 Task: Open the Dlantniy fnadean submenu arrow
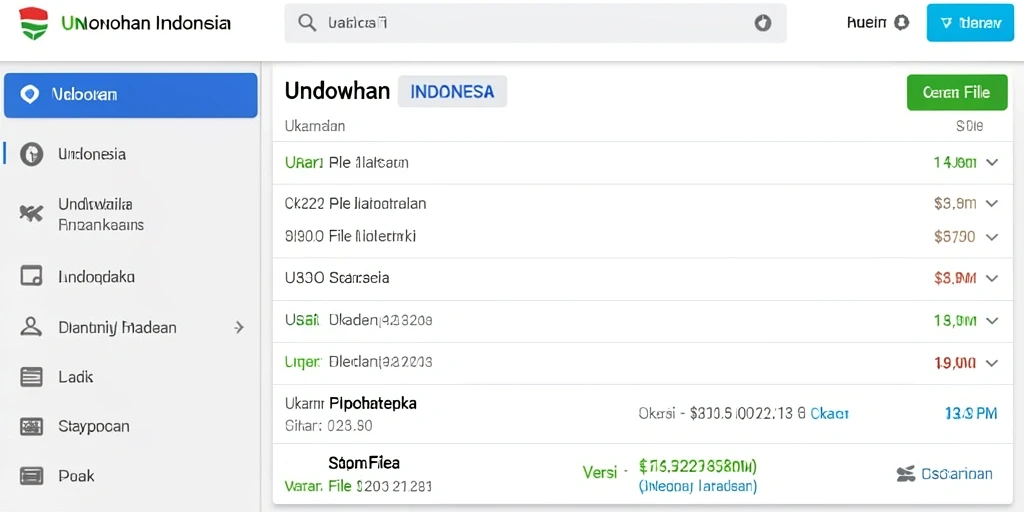point(239,328)
